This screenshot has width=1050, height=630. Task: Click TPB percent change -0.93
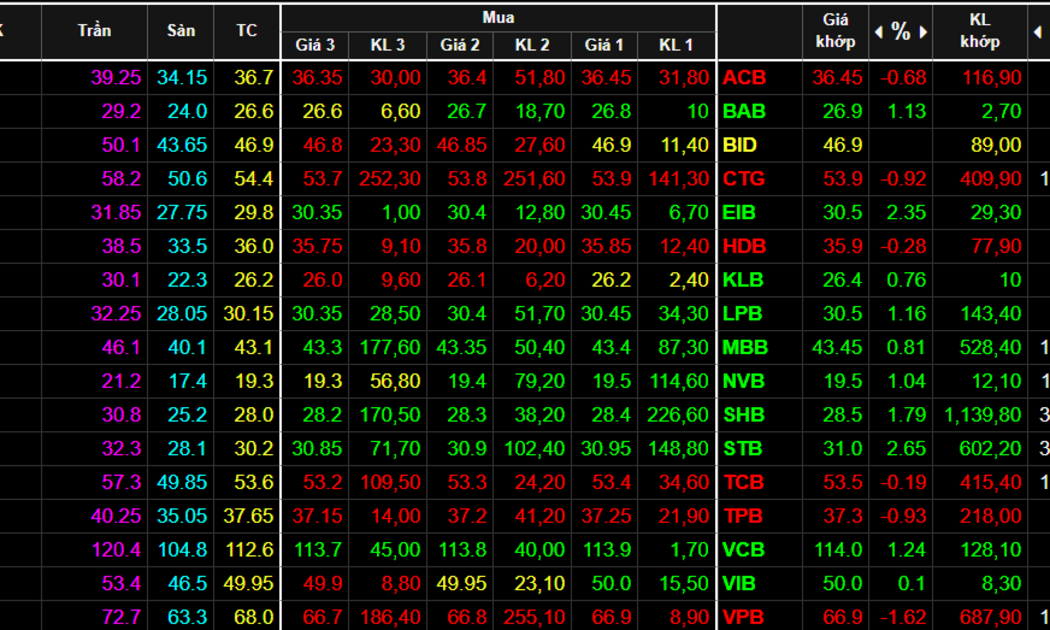pyautogui.click(x=903, y=516)
